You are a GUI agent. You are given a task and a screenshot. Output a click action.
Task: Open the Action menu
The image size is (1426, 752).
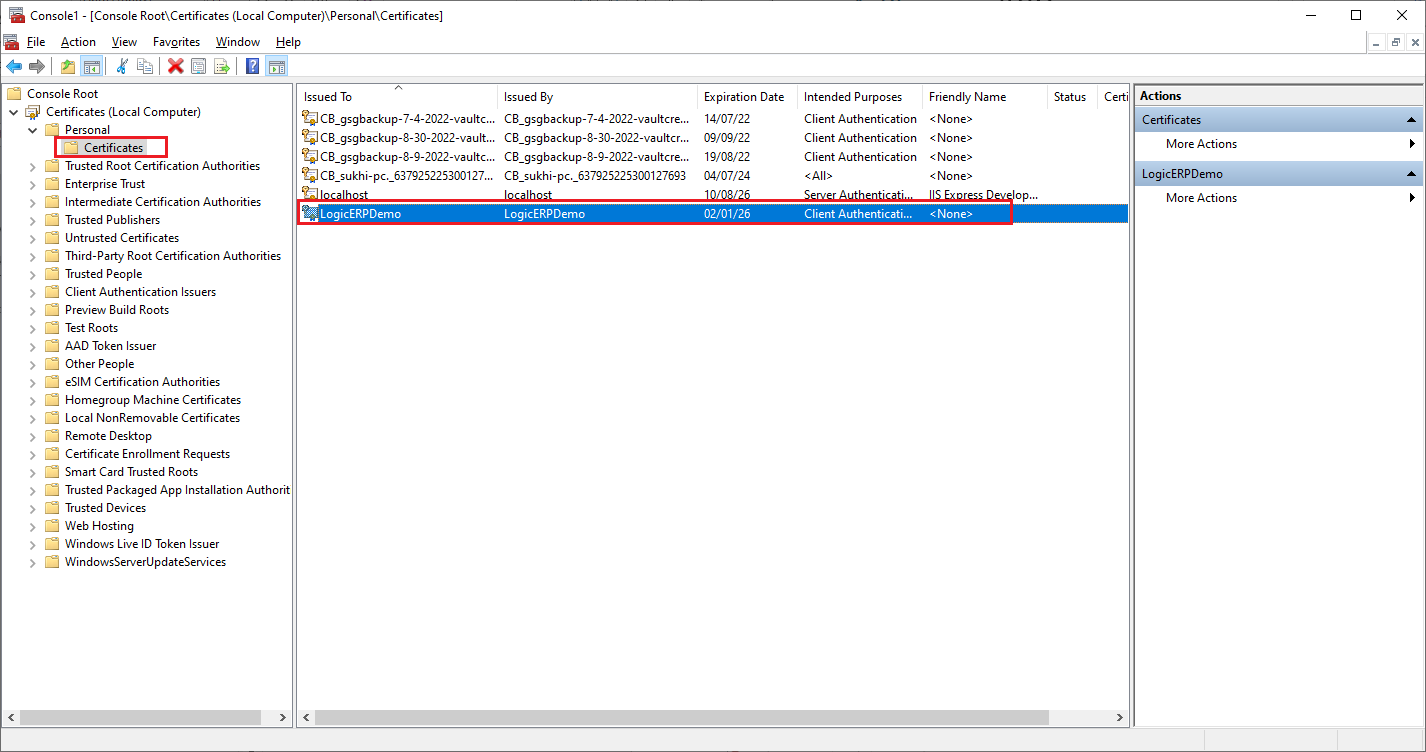click(78, 42)
